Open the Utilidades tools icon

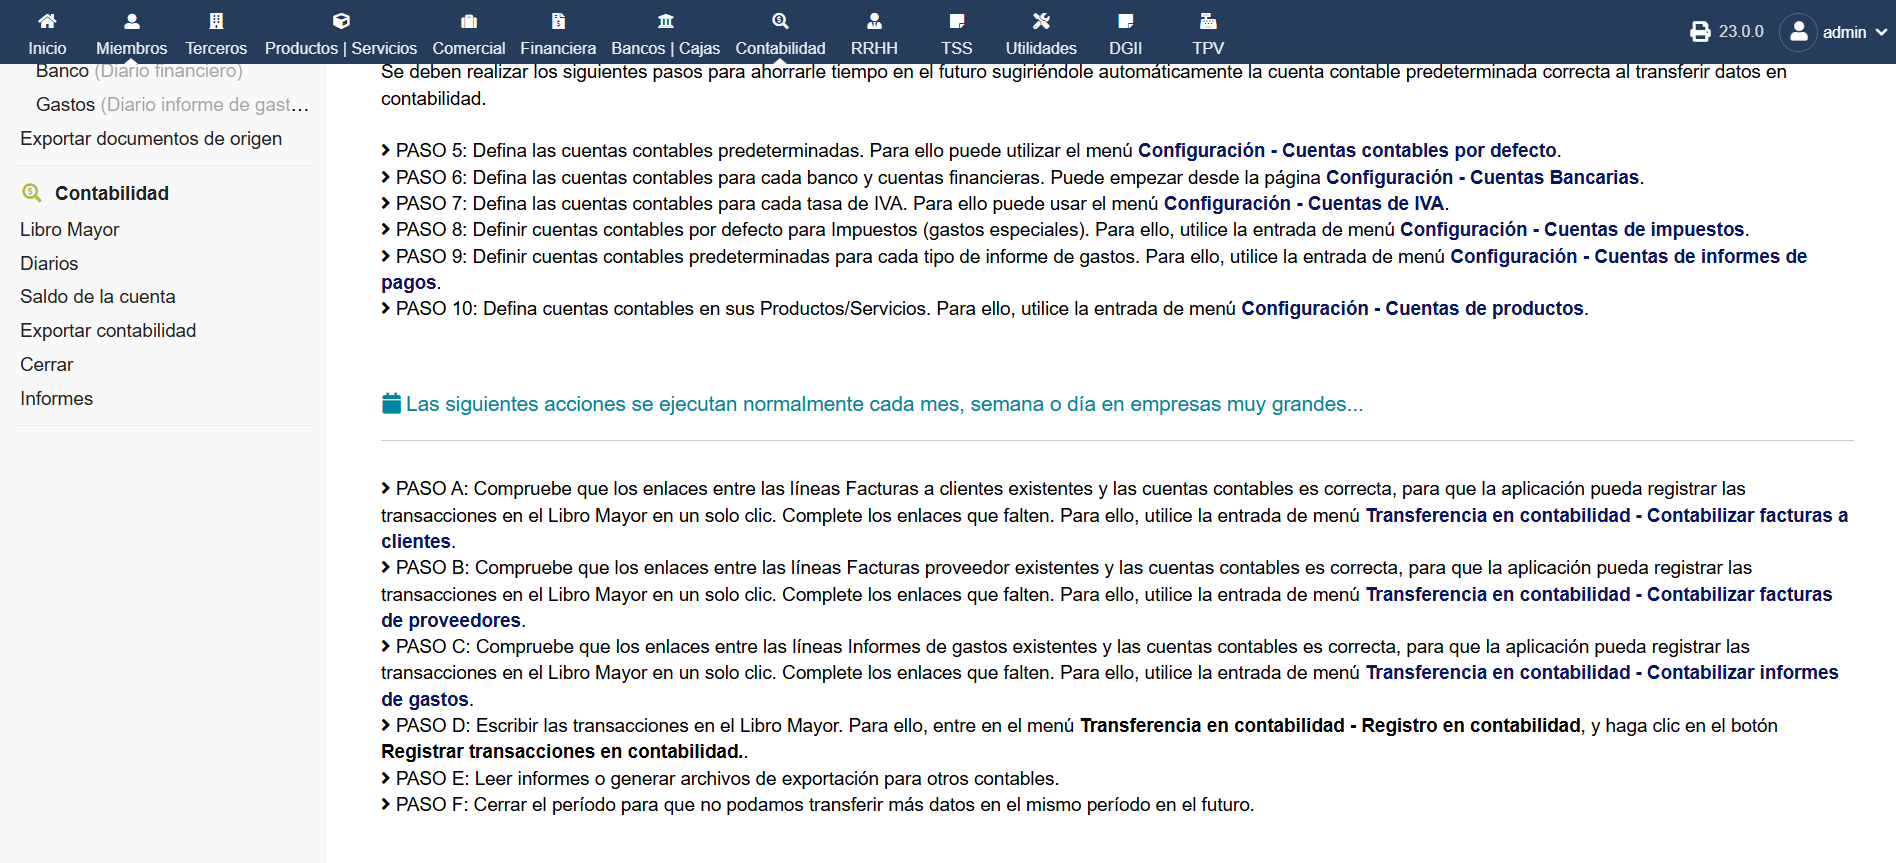point(1041,21)
